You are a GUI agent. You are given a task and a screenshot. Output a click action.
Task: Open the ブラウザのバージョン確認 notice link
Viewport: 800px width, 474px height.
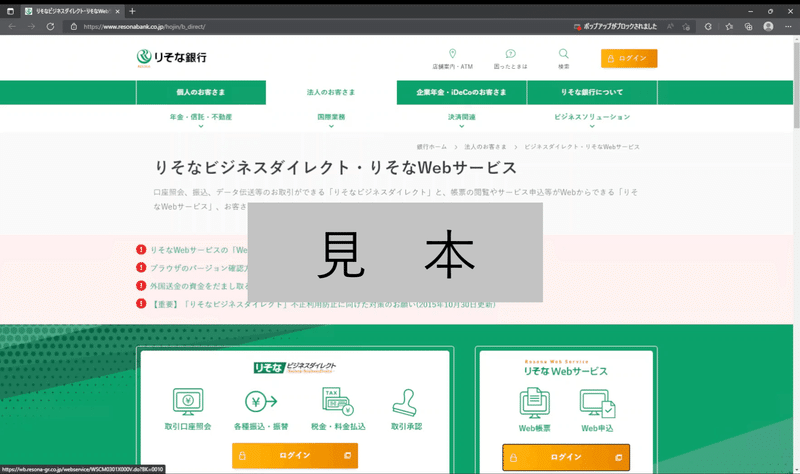[198, 268]
